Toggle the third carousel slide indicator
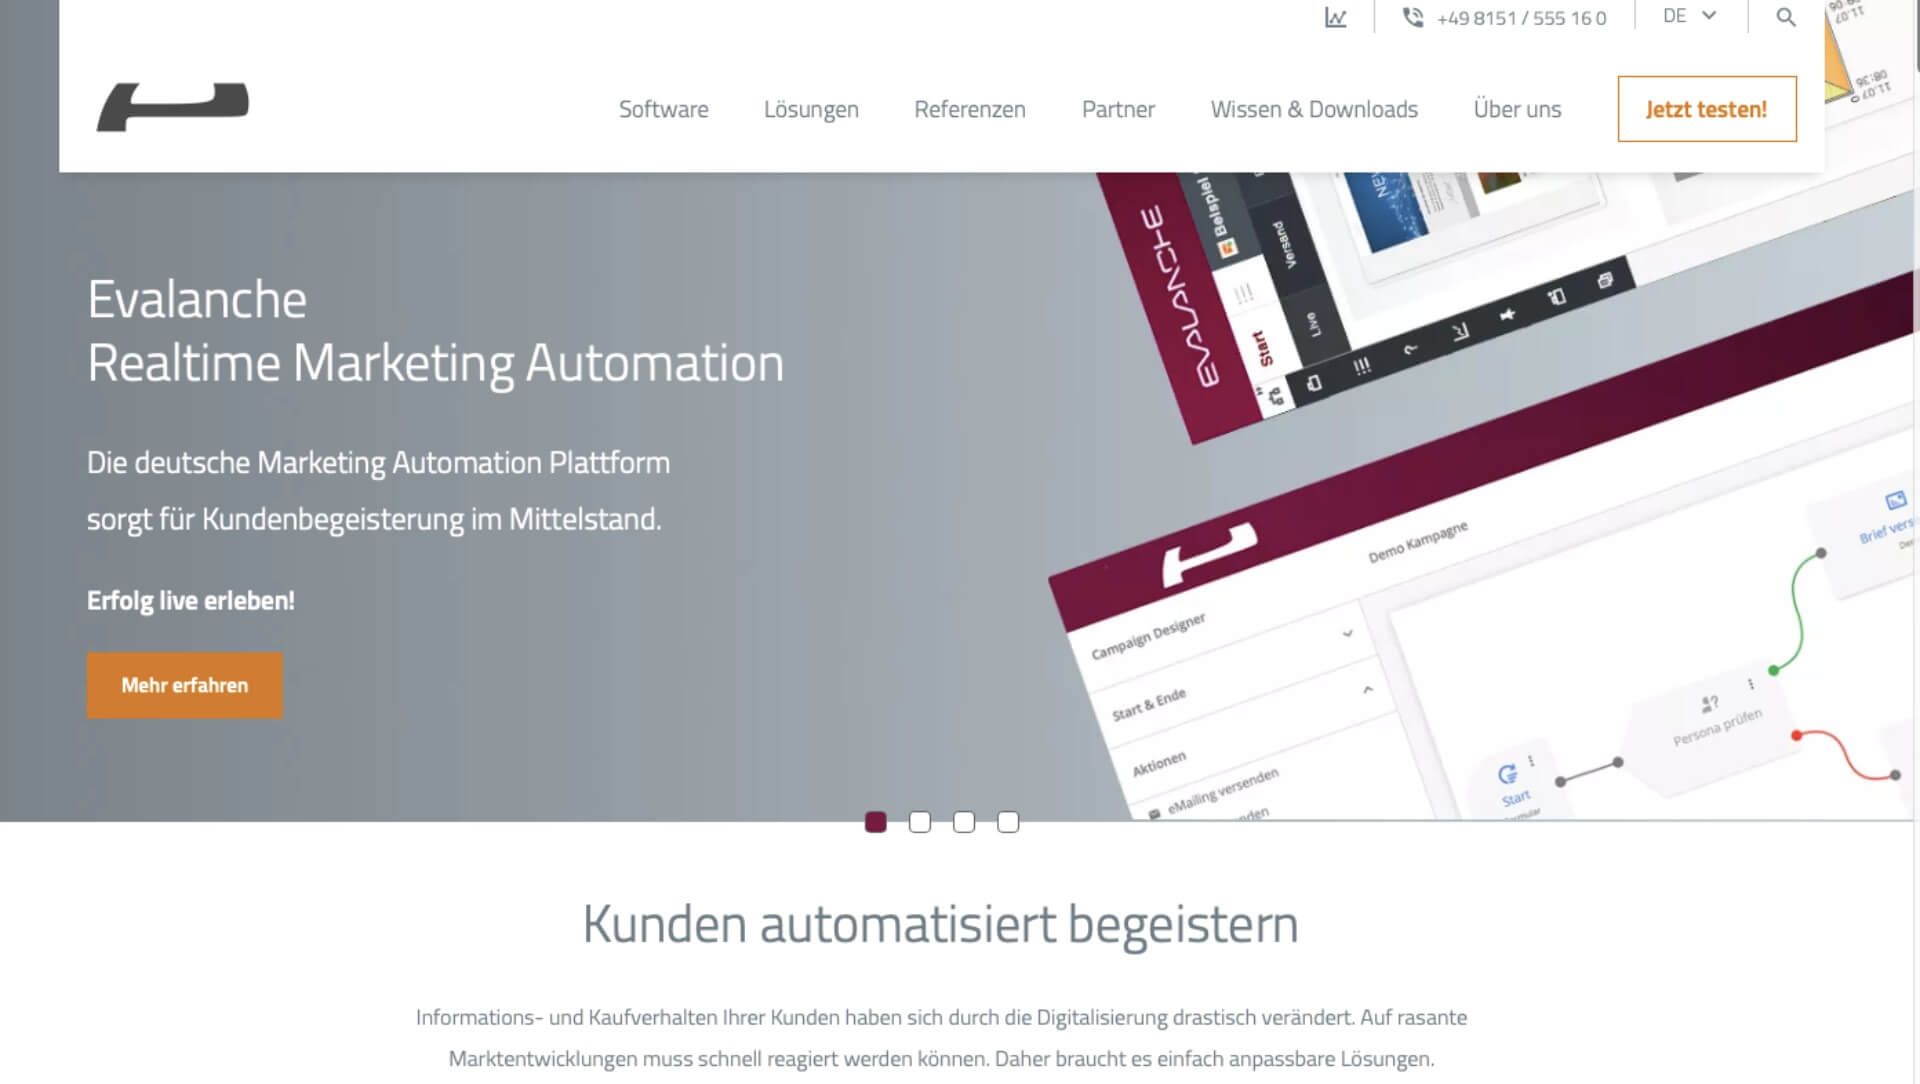 point(963,822)
